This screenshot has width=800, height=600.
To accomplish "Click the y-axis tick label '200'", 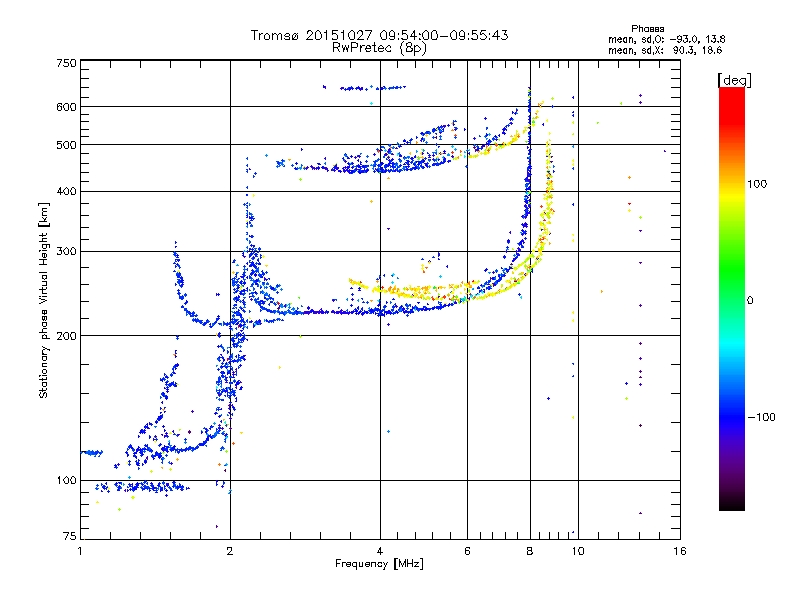I will [66, 336].
